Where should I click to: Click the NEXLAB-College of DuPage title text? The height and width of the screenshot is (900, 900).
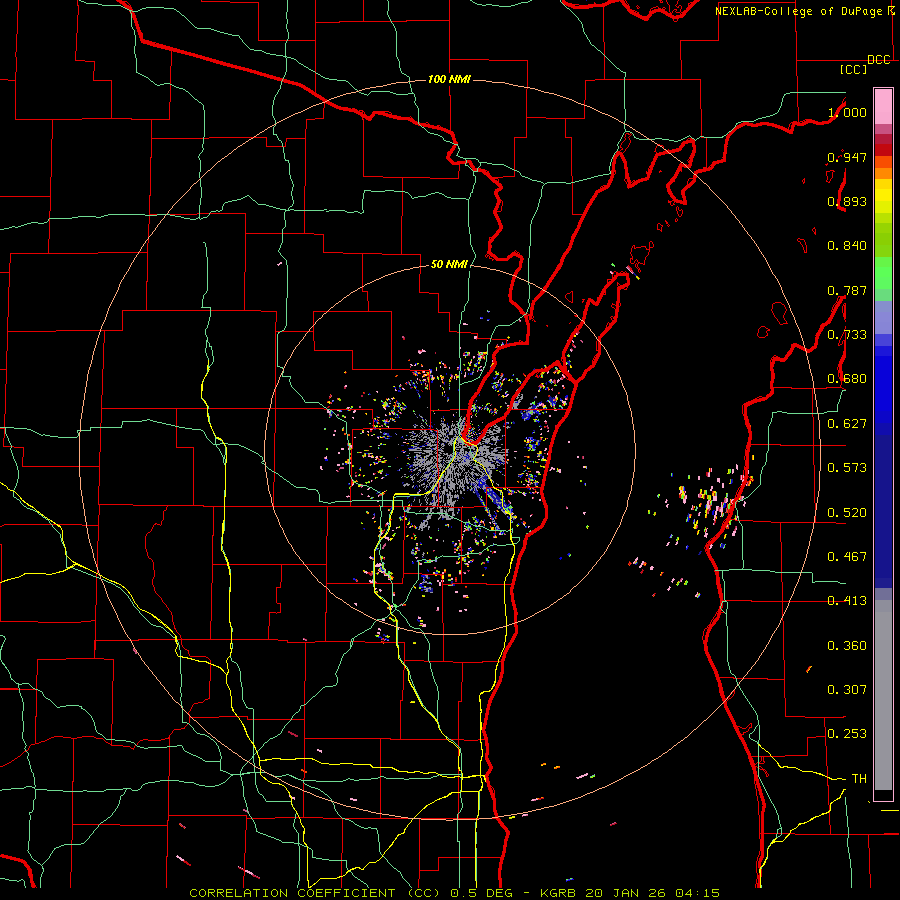[x=805, y=11]
